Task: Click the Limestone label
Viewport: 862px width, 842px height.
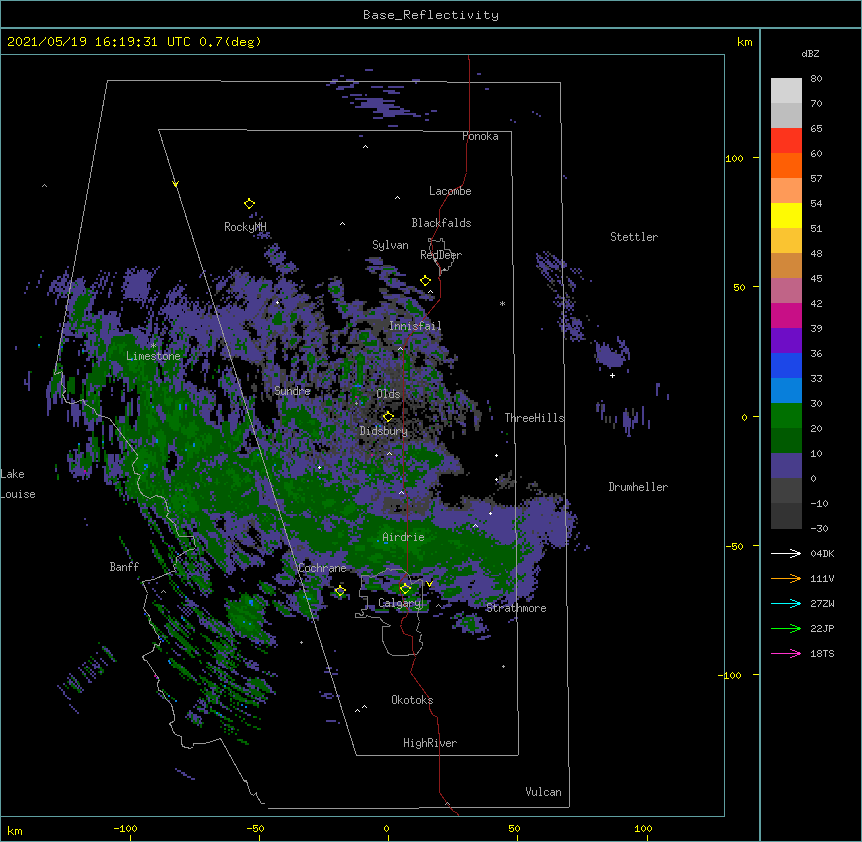Action: (153, 356)
